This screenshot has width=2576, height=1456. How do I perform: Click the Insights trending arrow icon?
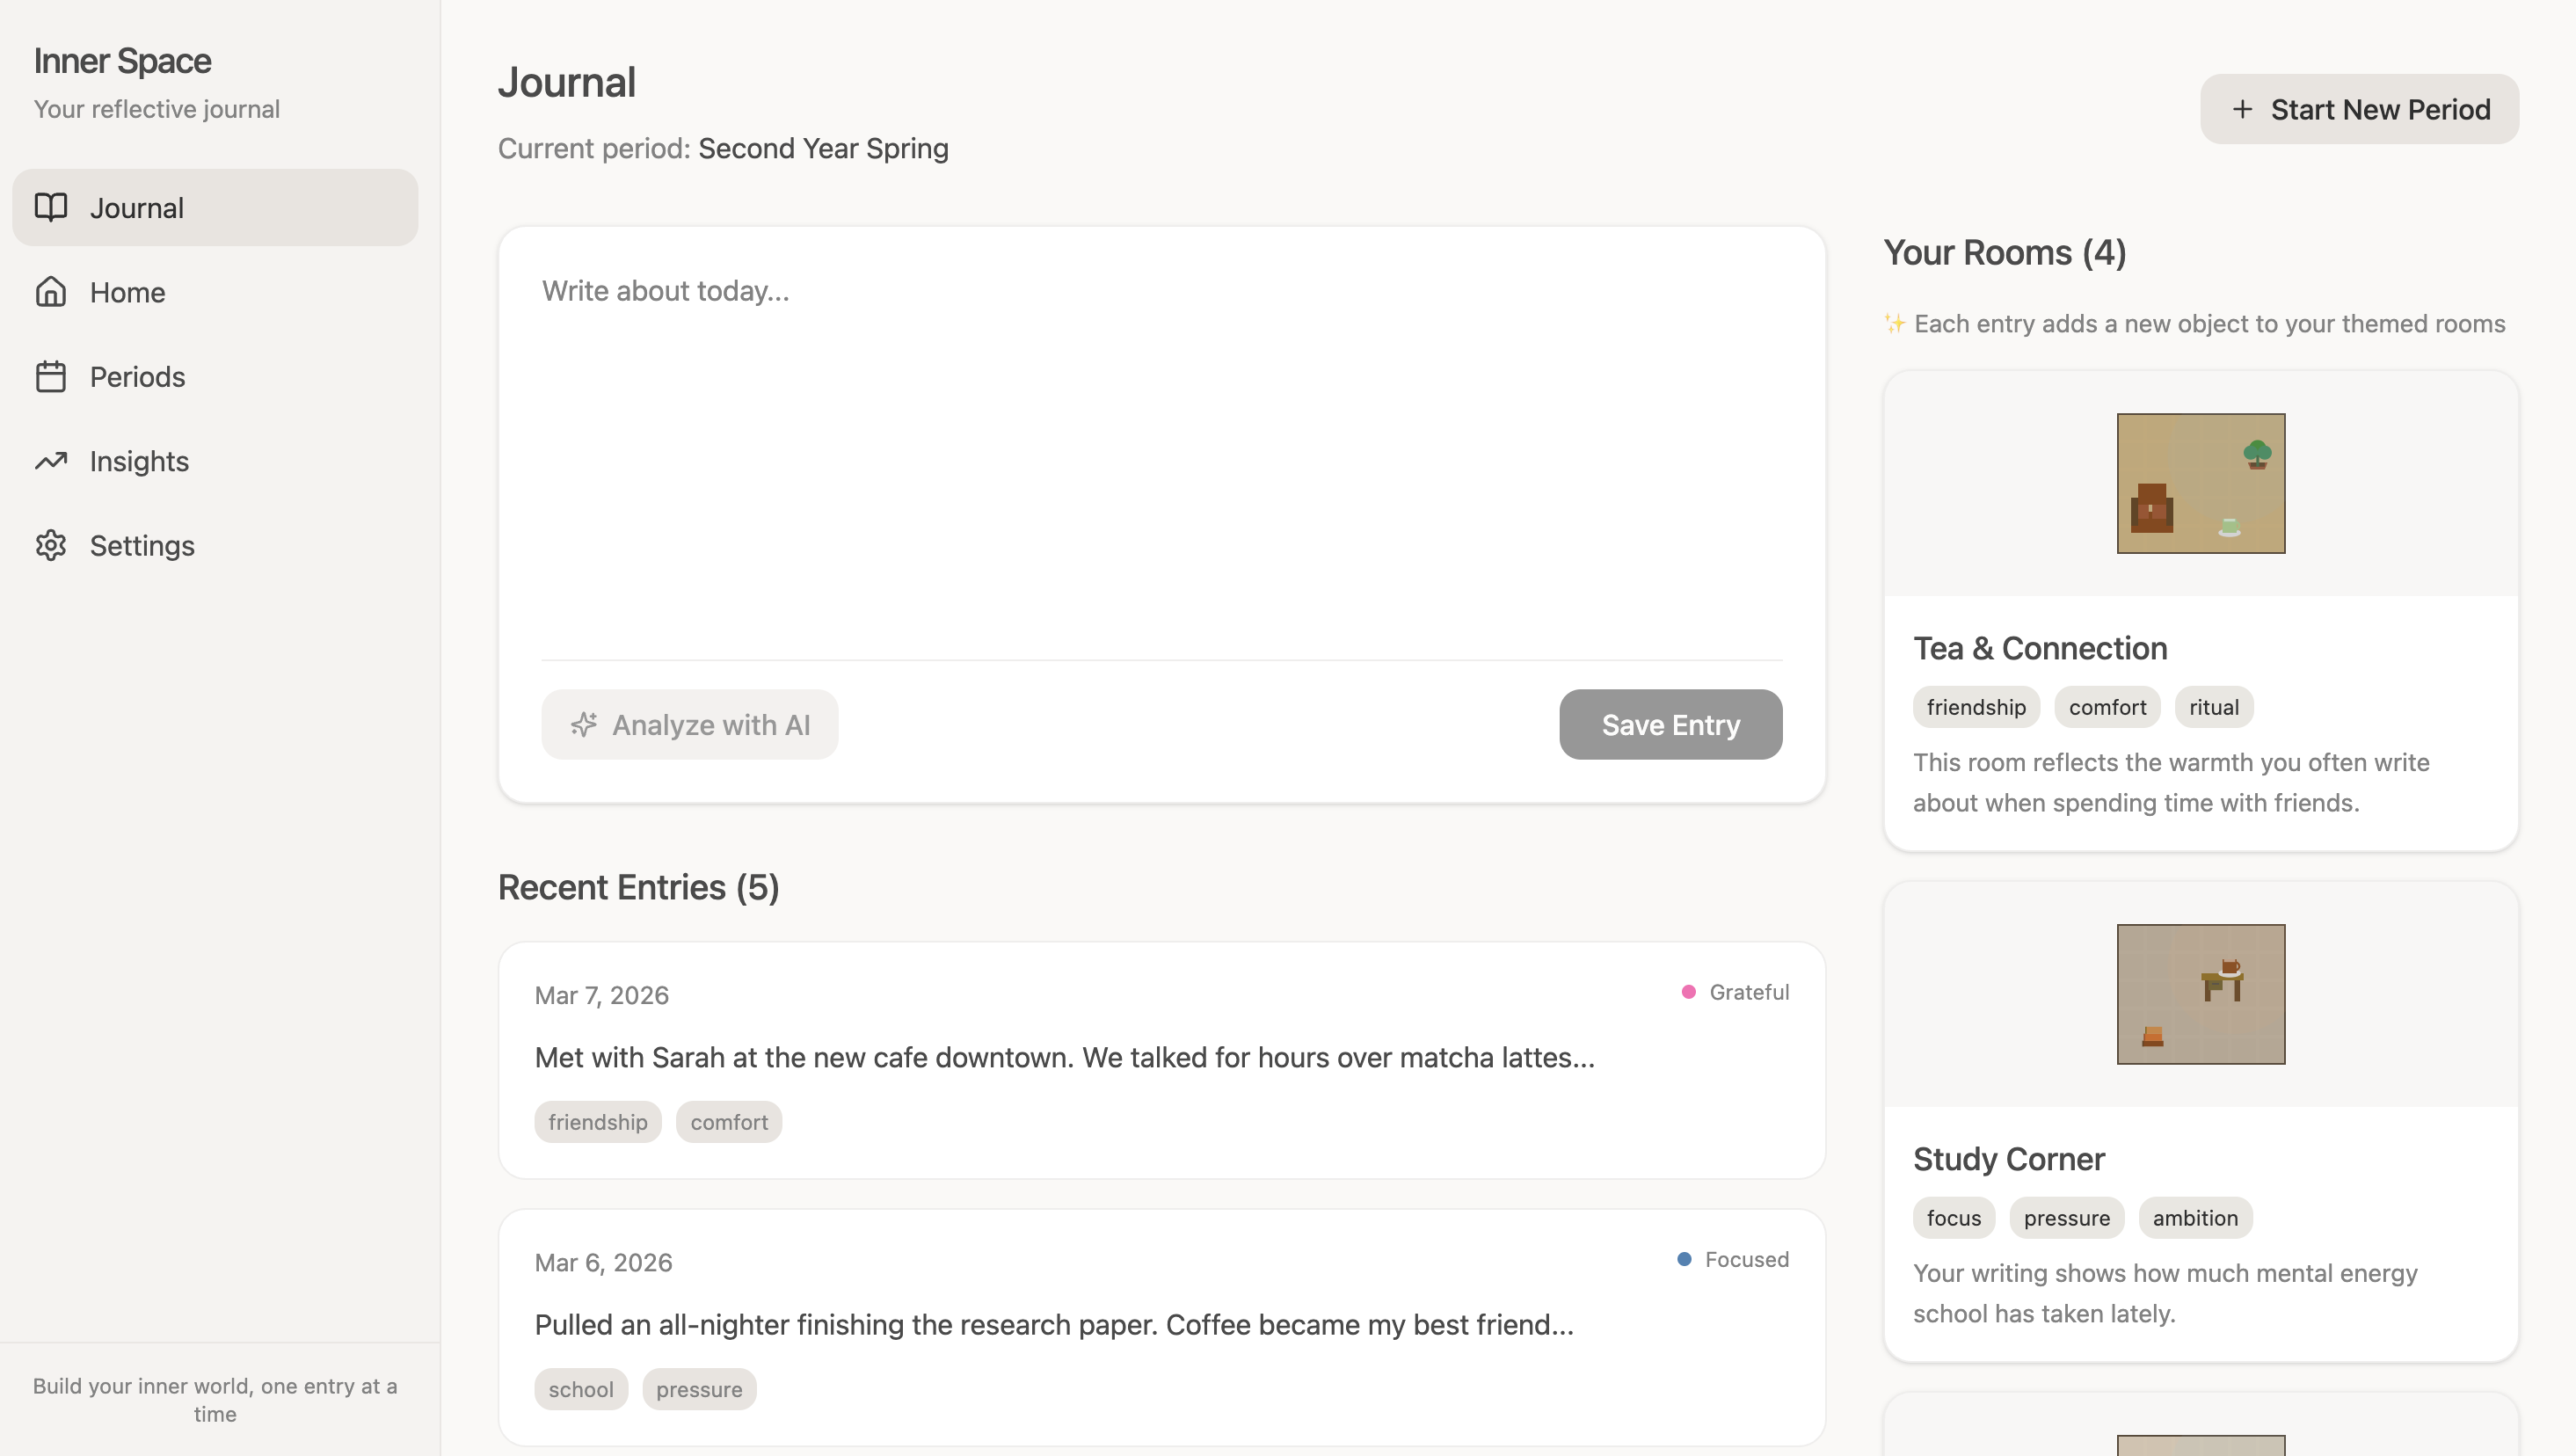[x=51, y=461]
